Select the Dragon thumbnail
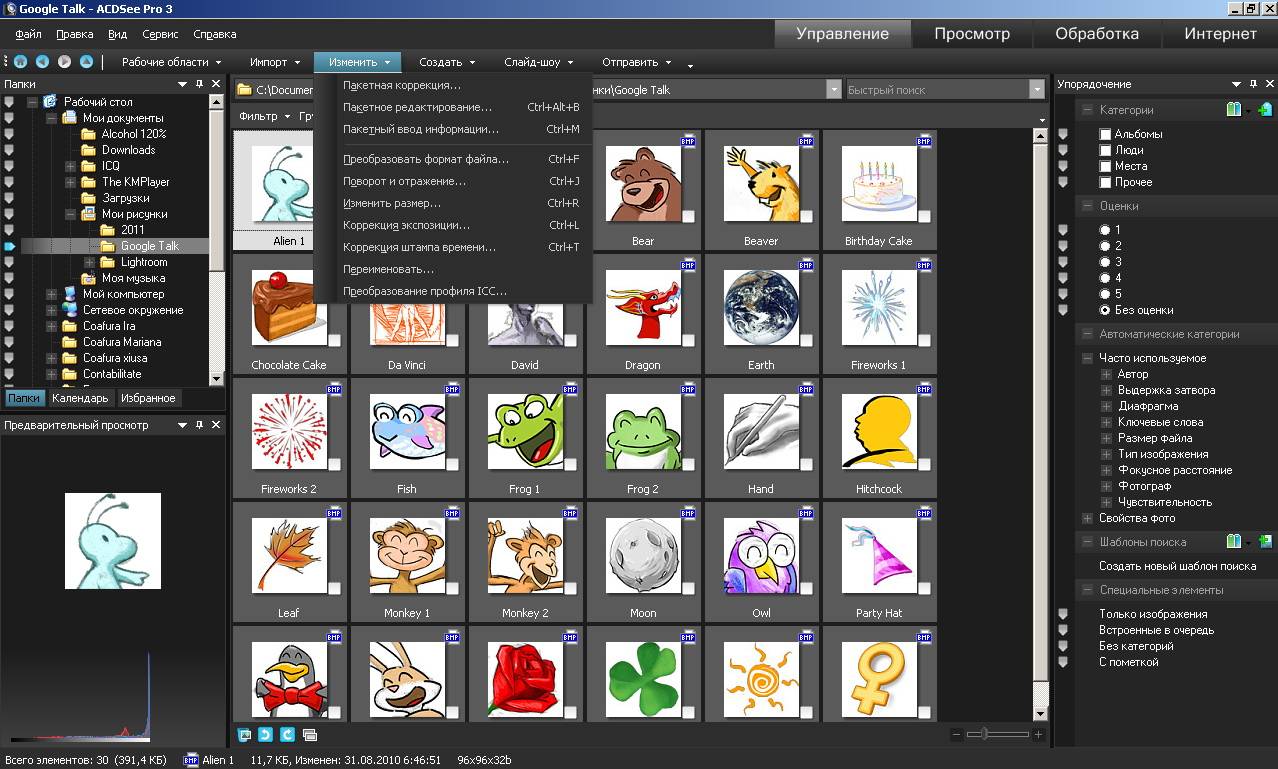Image resolution: width=1278 pixels, height=769 pixels. click(x=643, y=313)
